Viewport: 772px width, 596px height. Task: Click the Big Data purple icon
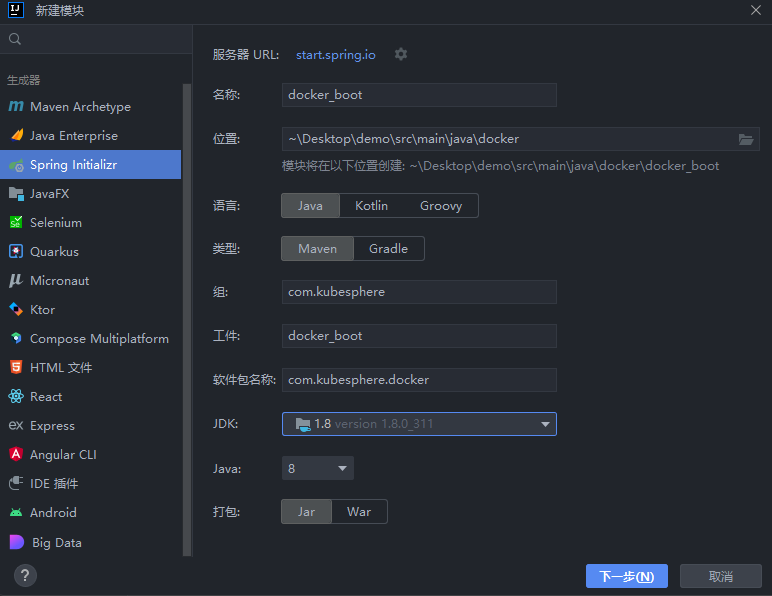click(x=16, y=542)
